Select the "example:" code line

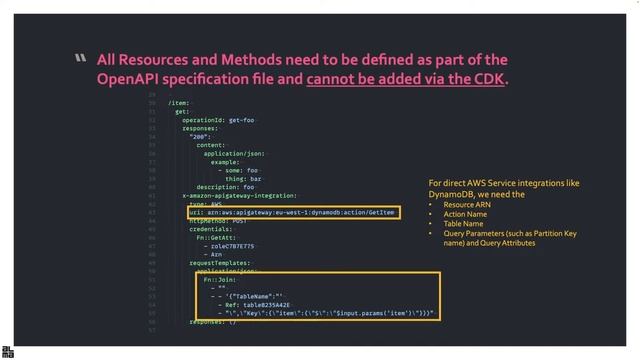coord(225,162)
